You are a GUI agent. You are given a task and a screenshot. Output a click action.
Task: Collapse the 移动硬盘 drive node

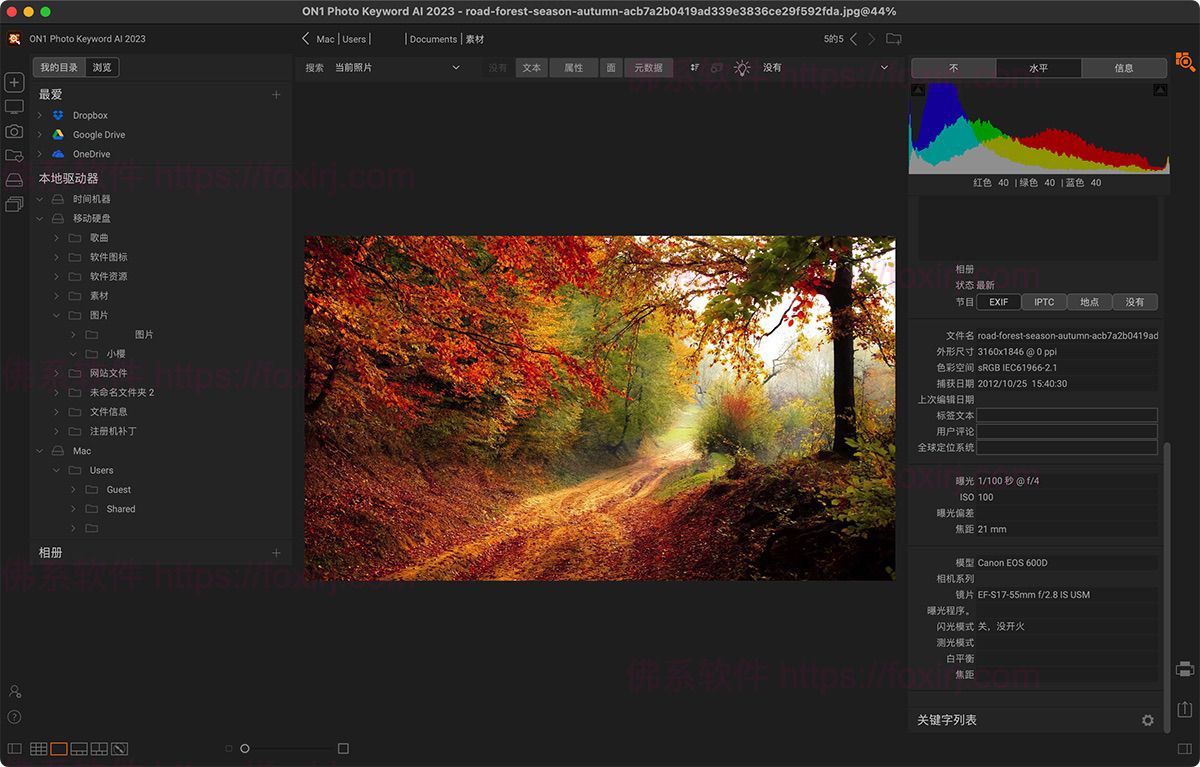pyautogui.click(x=40, y=218)
